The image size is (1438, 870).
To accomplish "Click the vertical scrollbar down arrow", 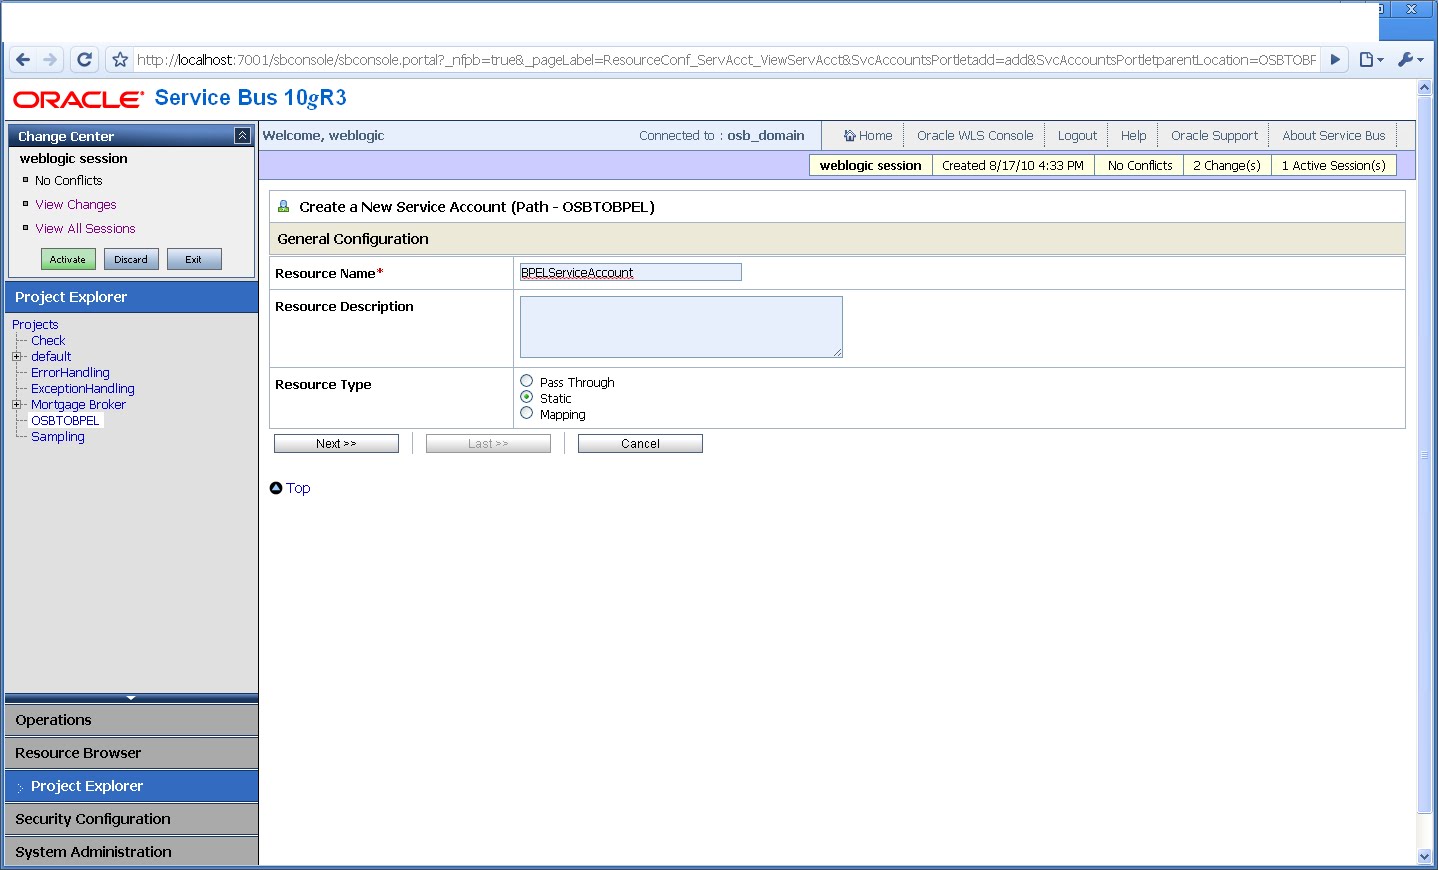I will click(1425, 857).
